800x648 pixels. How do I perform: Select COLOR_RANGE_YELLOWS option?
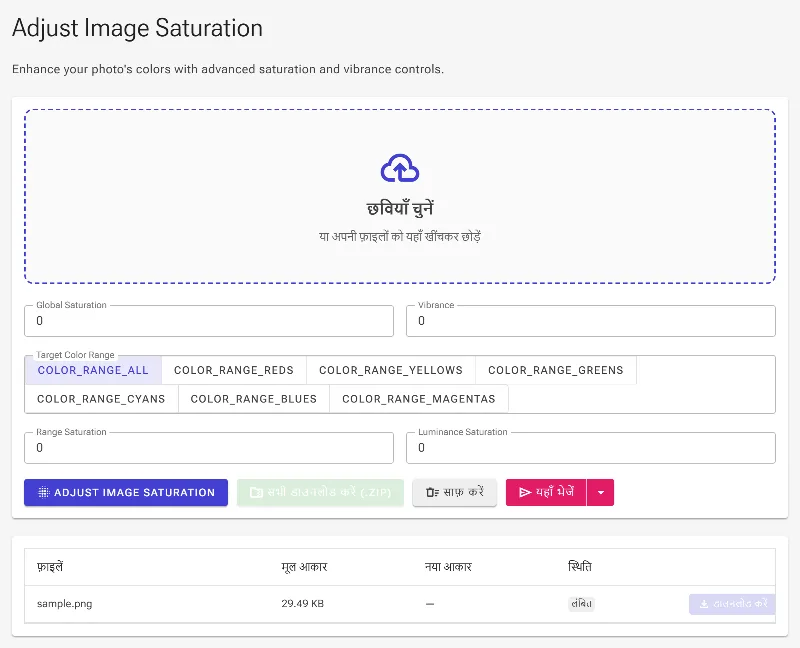click(x=391, y=370)
